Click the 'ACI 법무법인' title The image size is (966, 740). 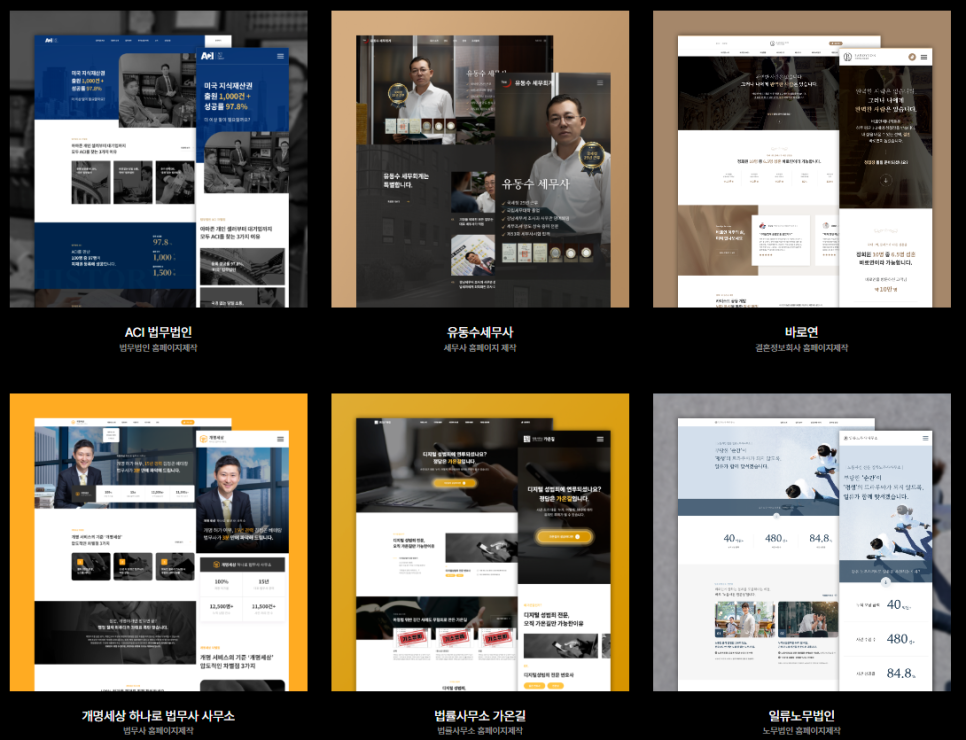coord(158,332)
